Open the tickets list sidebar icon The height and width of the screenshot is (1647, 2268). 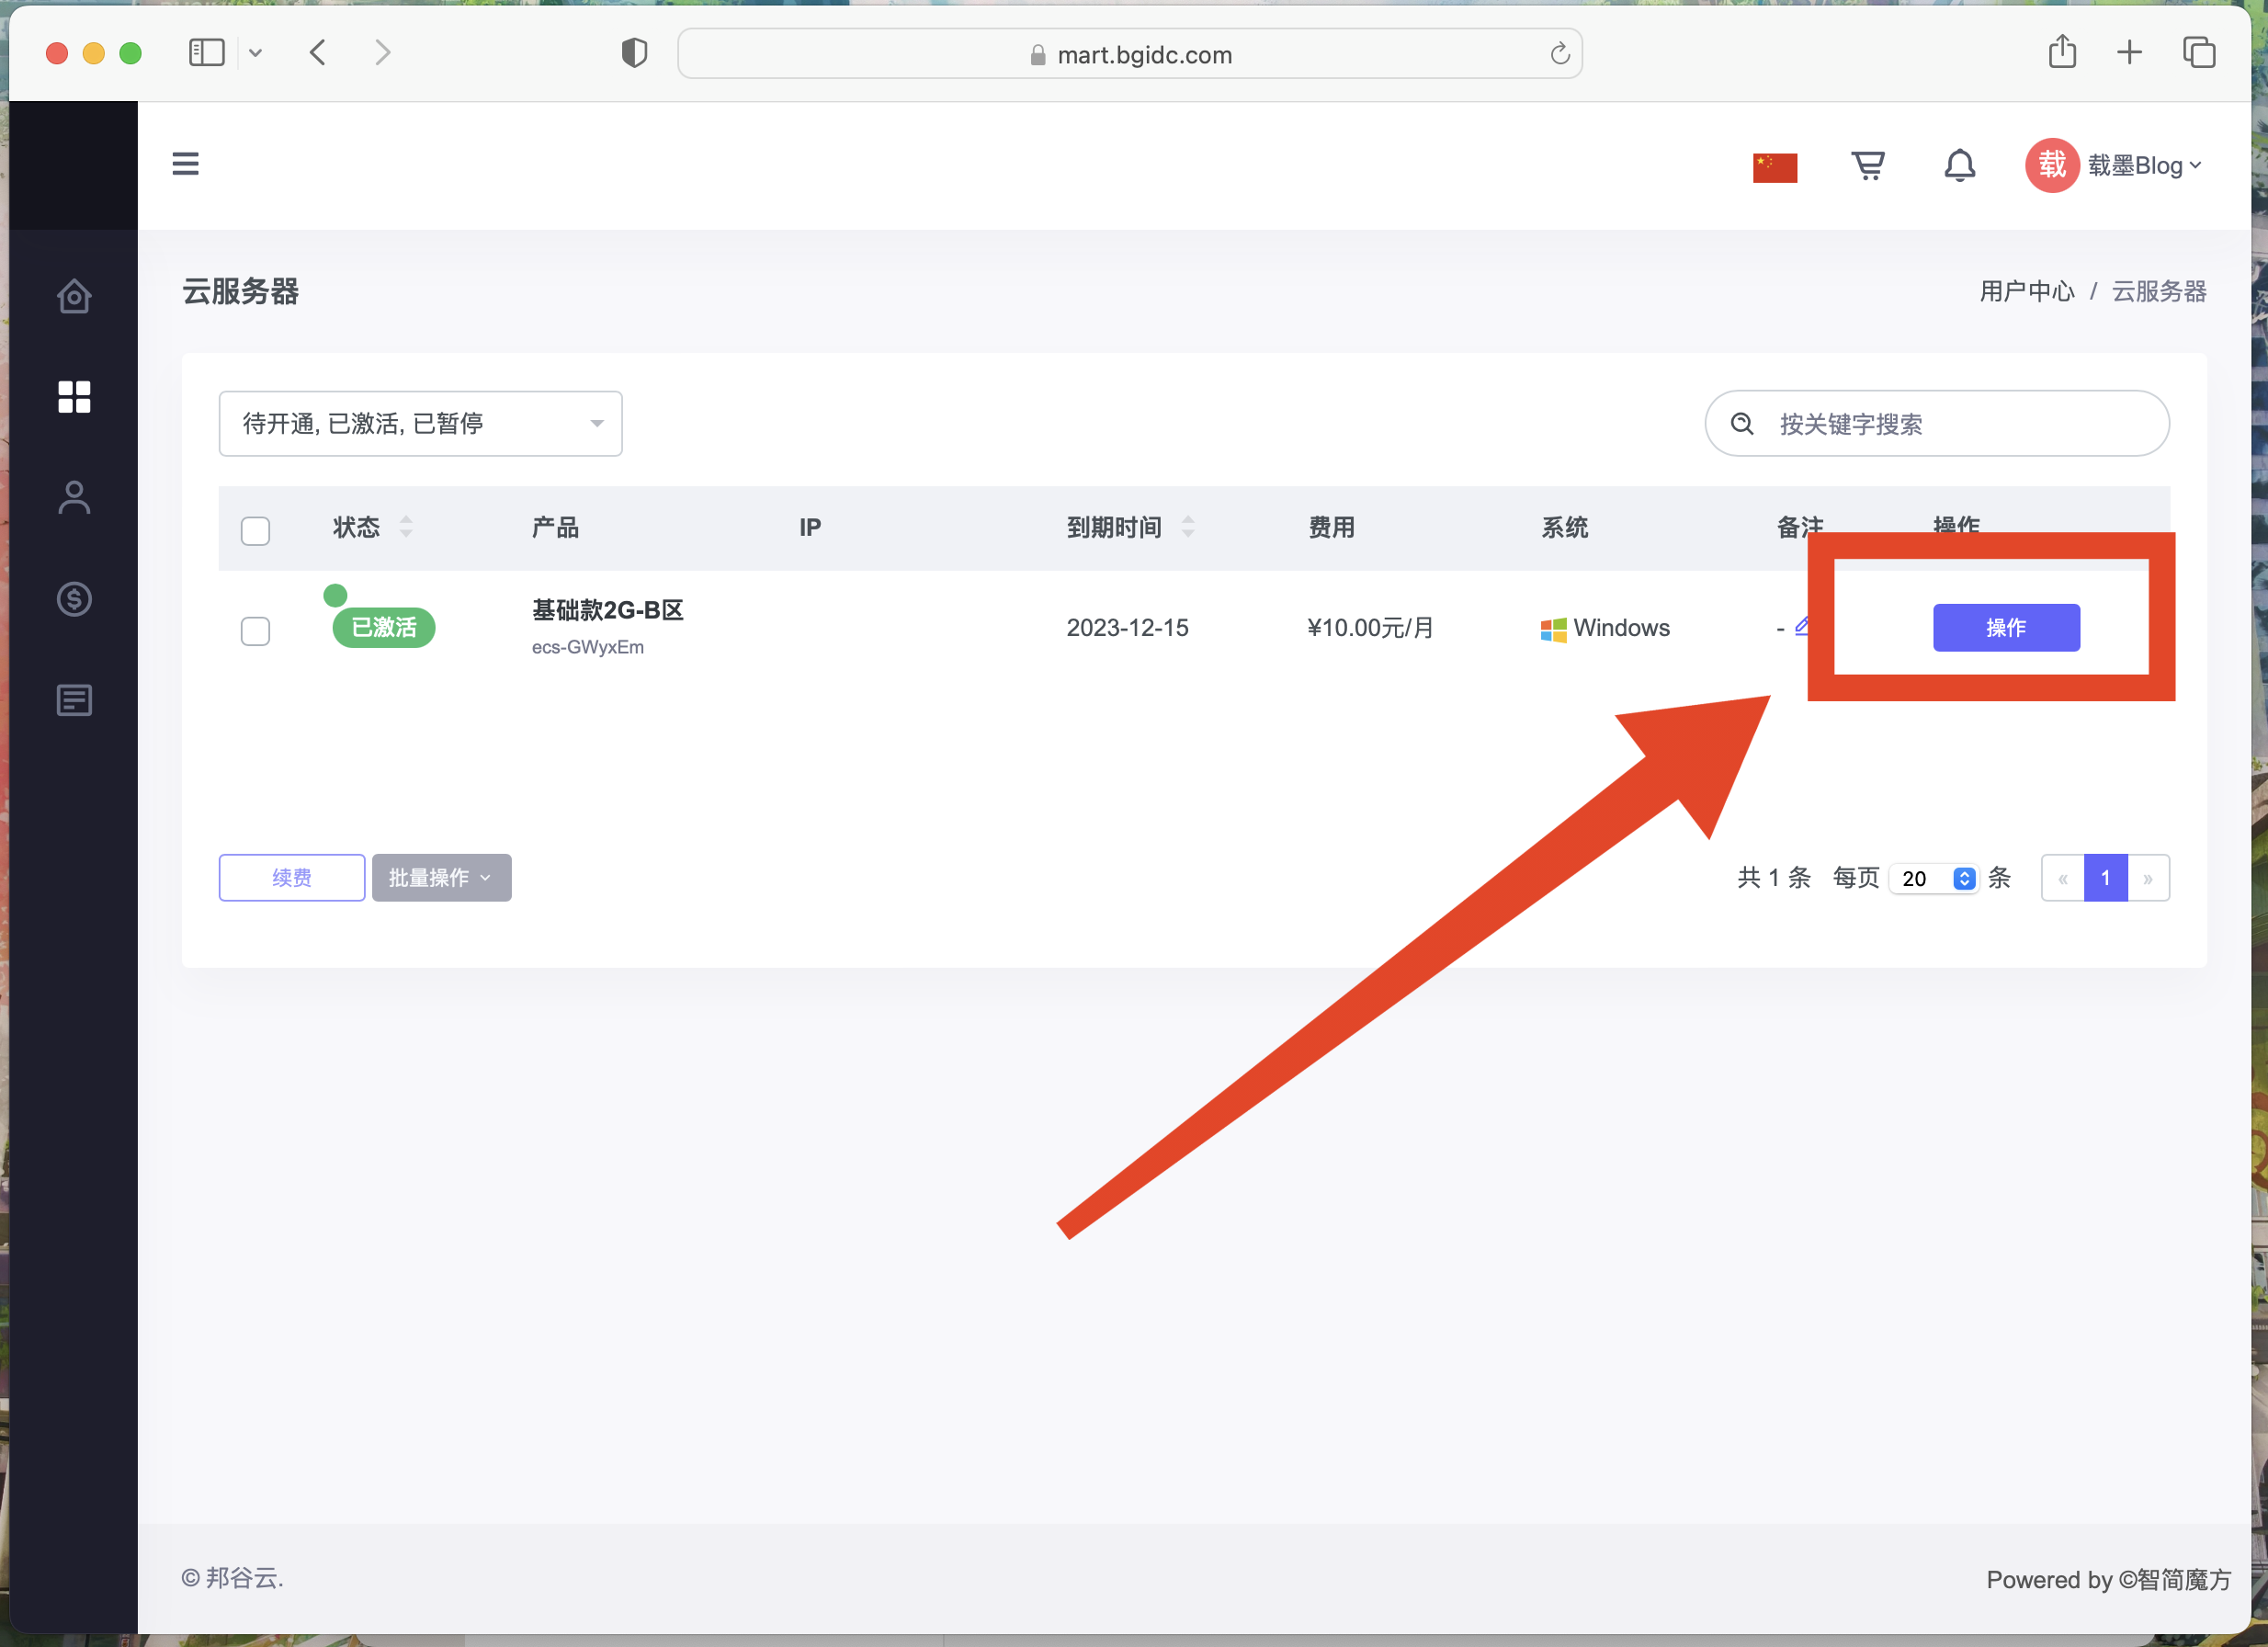pos(74,700)
